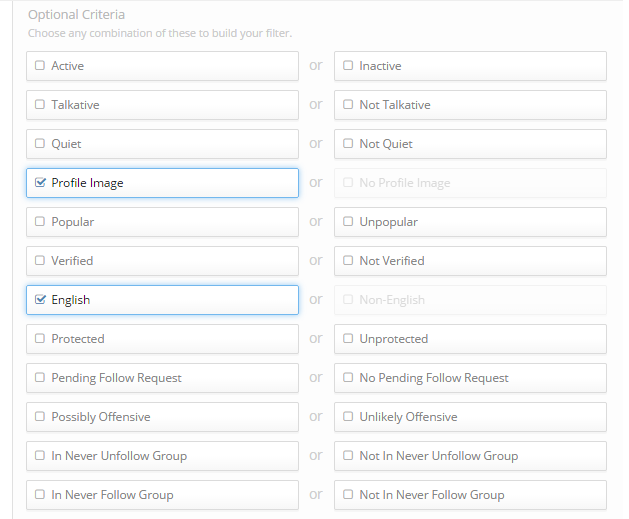Tick the Unlikely Offensive option
Viewport: 629px width, 519px height.
click(348, 416)
